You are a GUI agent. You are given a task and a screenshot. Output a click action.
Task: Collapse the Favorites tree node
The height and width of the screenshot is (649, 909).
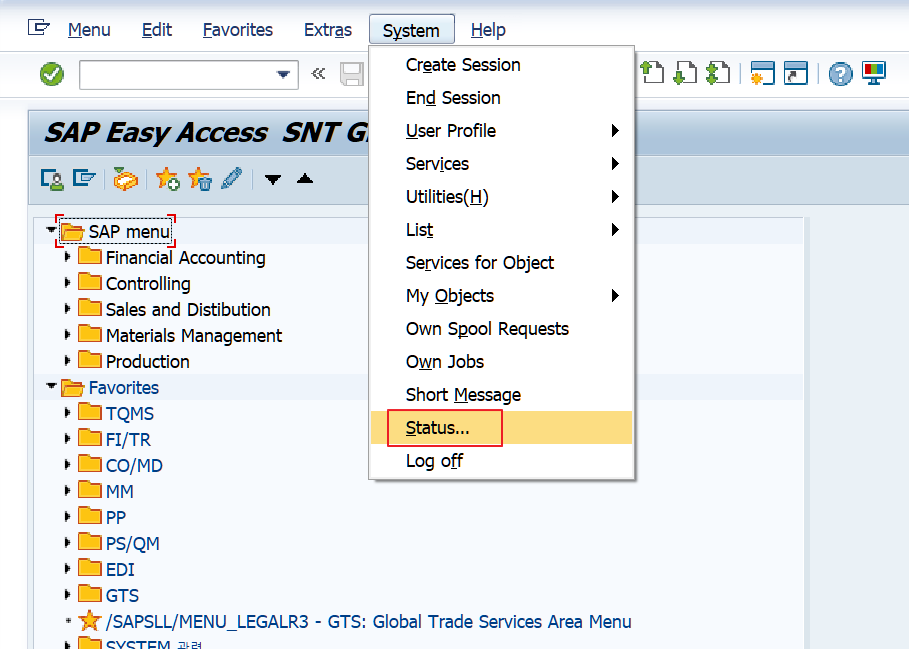click(x=51, y=386)
